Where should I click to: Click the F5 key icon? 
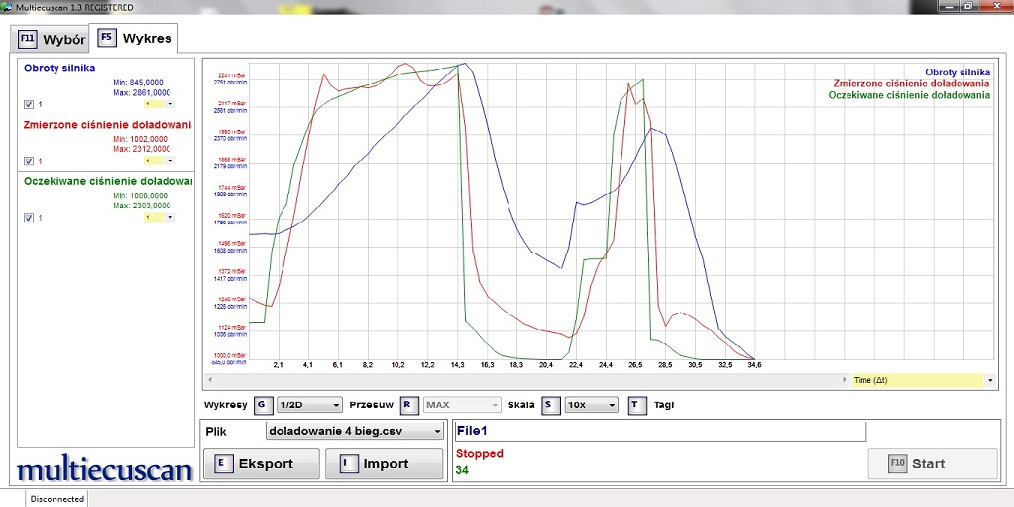click(x=106, y=38)
